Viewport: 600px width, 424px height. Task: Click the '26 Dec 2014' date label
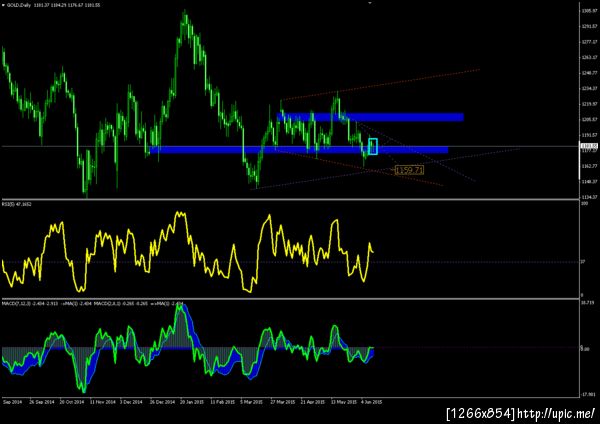pyautogui.click(x=163, y=402)
